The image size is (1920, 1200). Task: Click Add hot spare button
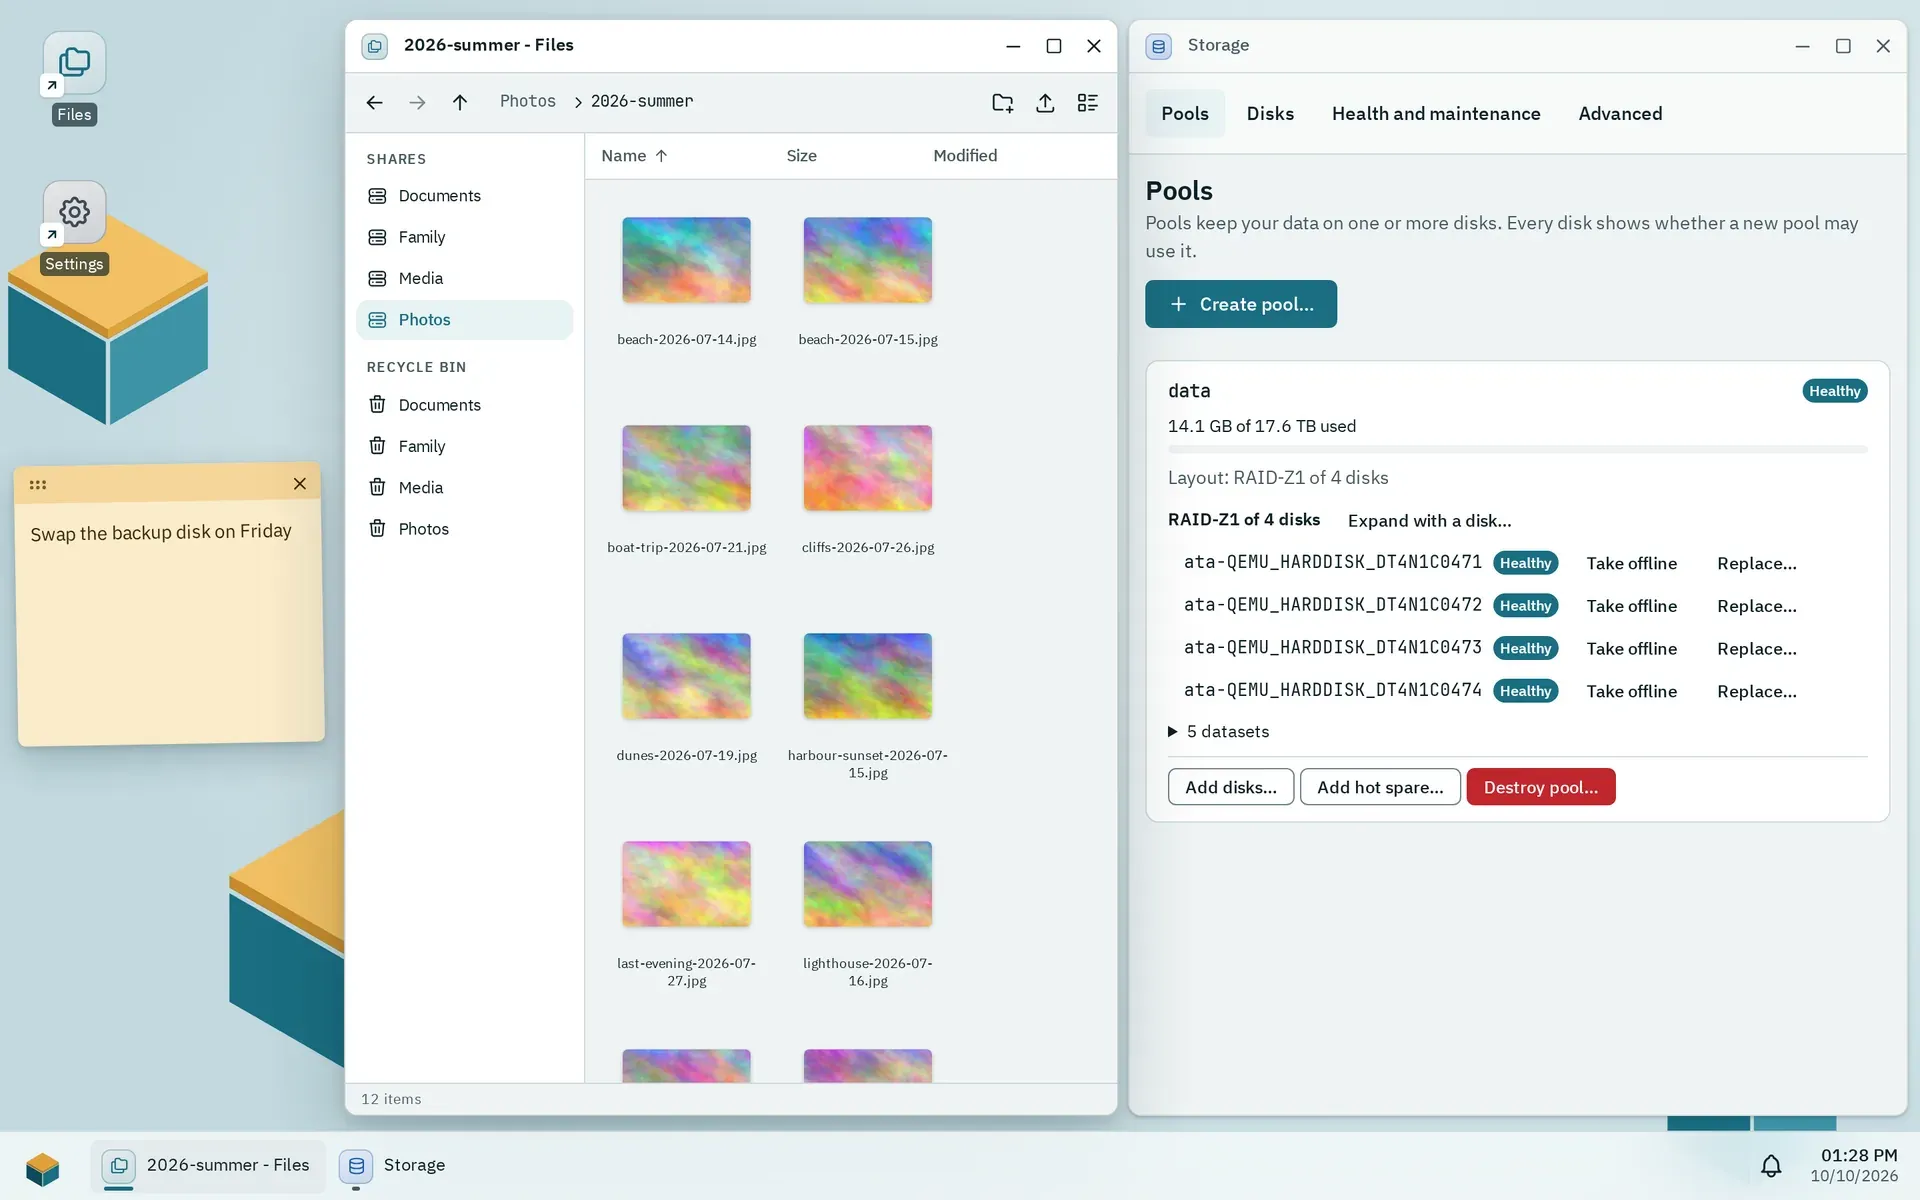(1380, 787)
